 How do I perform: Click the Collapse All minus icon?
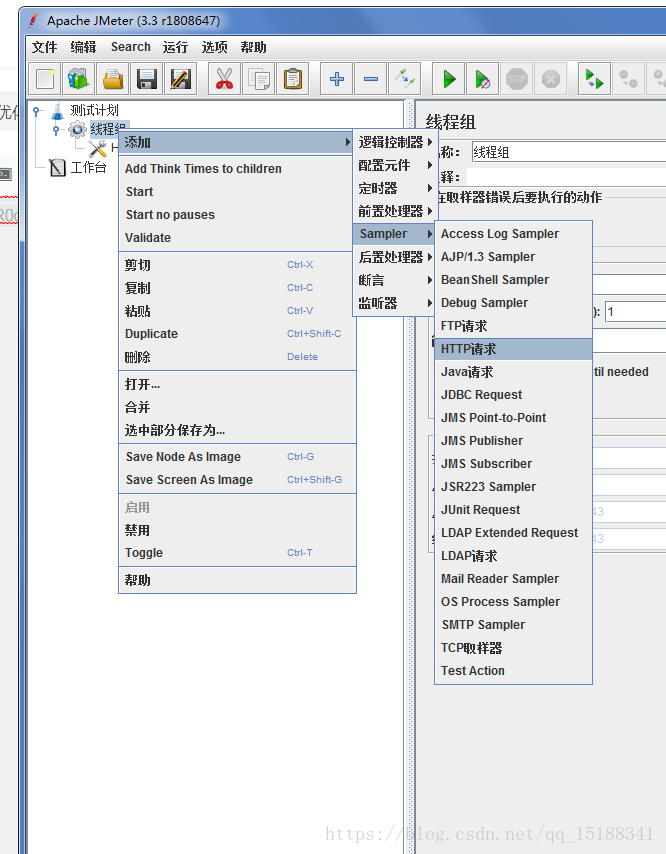pos(371,80)
